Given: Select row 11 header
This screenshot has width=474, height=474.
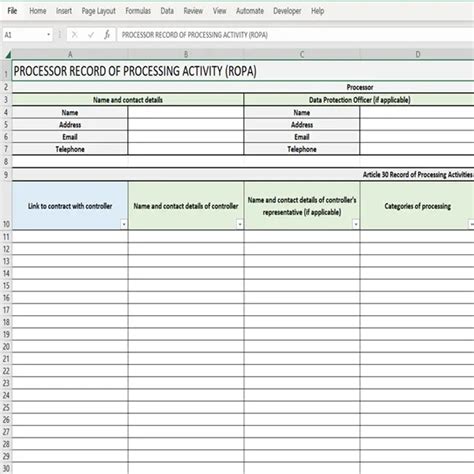Looking at the screenshot, I should point(6,237).
